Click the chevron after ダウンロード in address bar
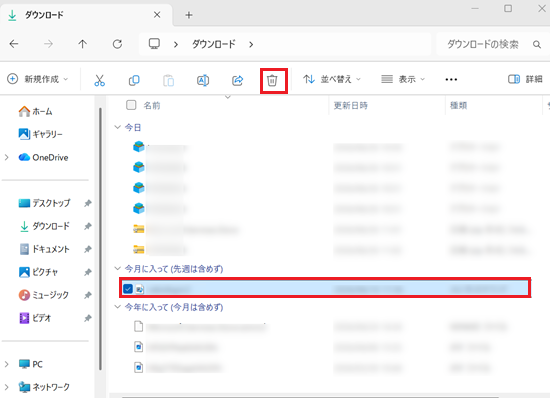Screen dimensions: 550x398 (251, 45)
